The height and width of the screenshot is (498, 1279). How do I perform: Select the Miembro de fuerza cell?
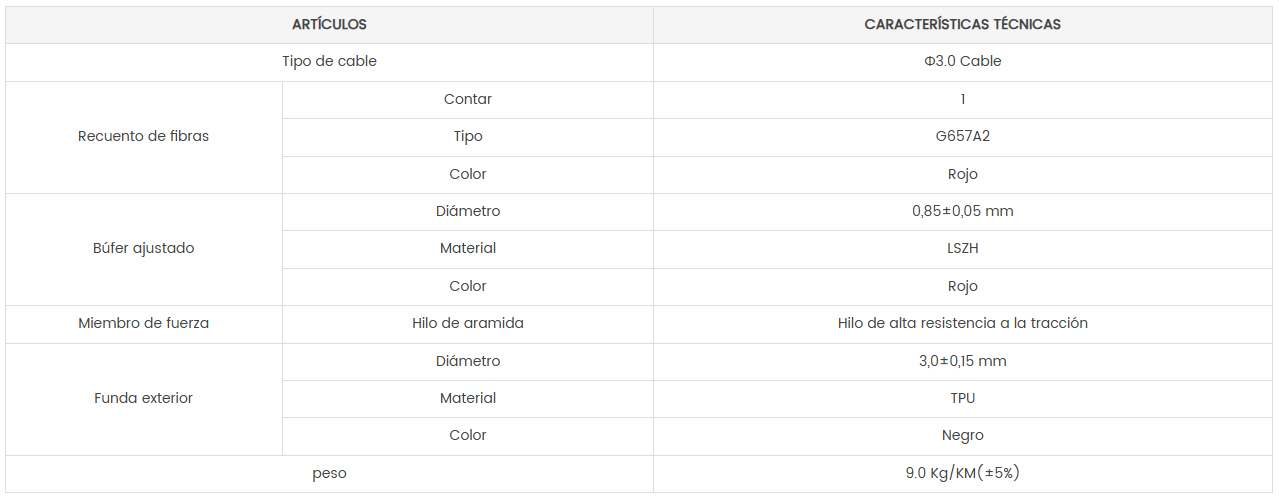coord(144,323)
